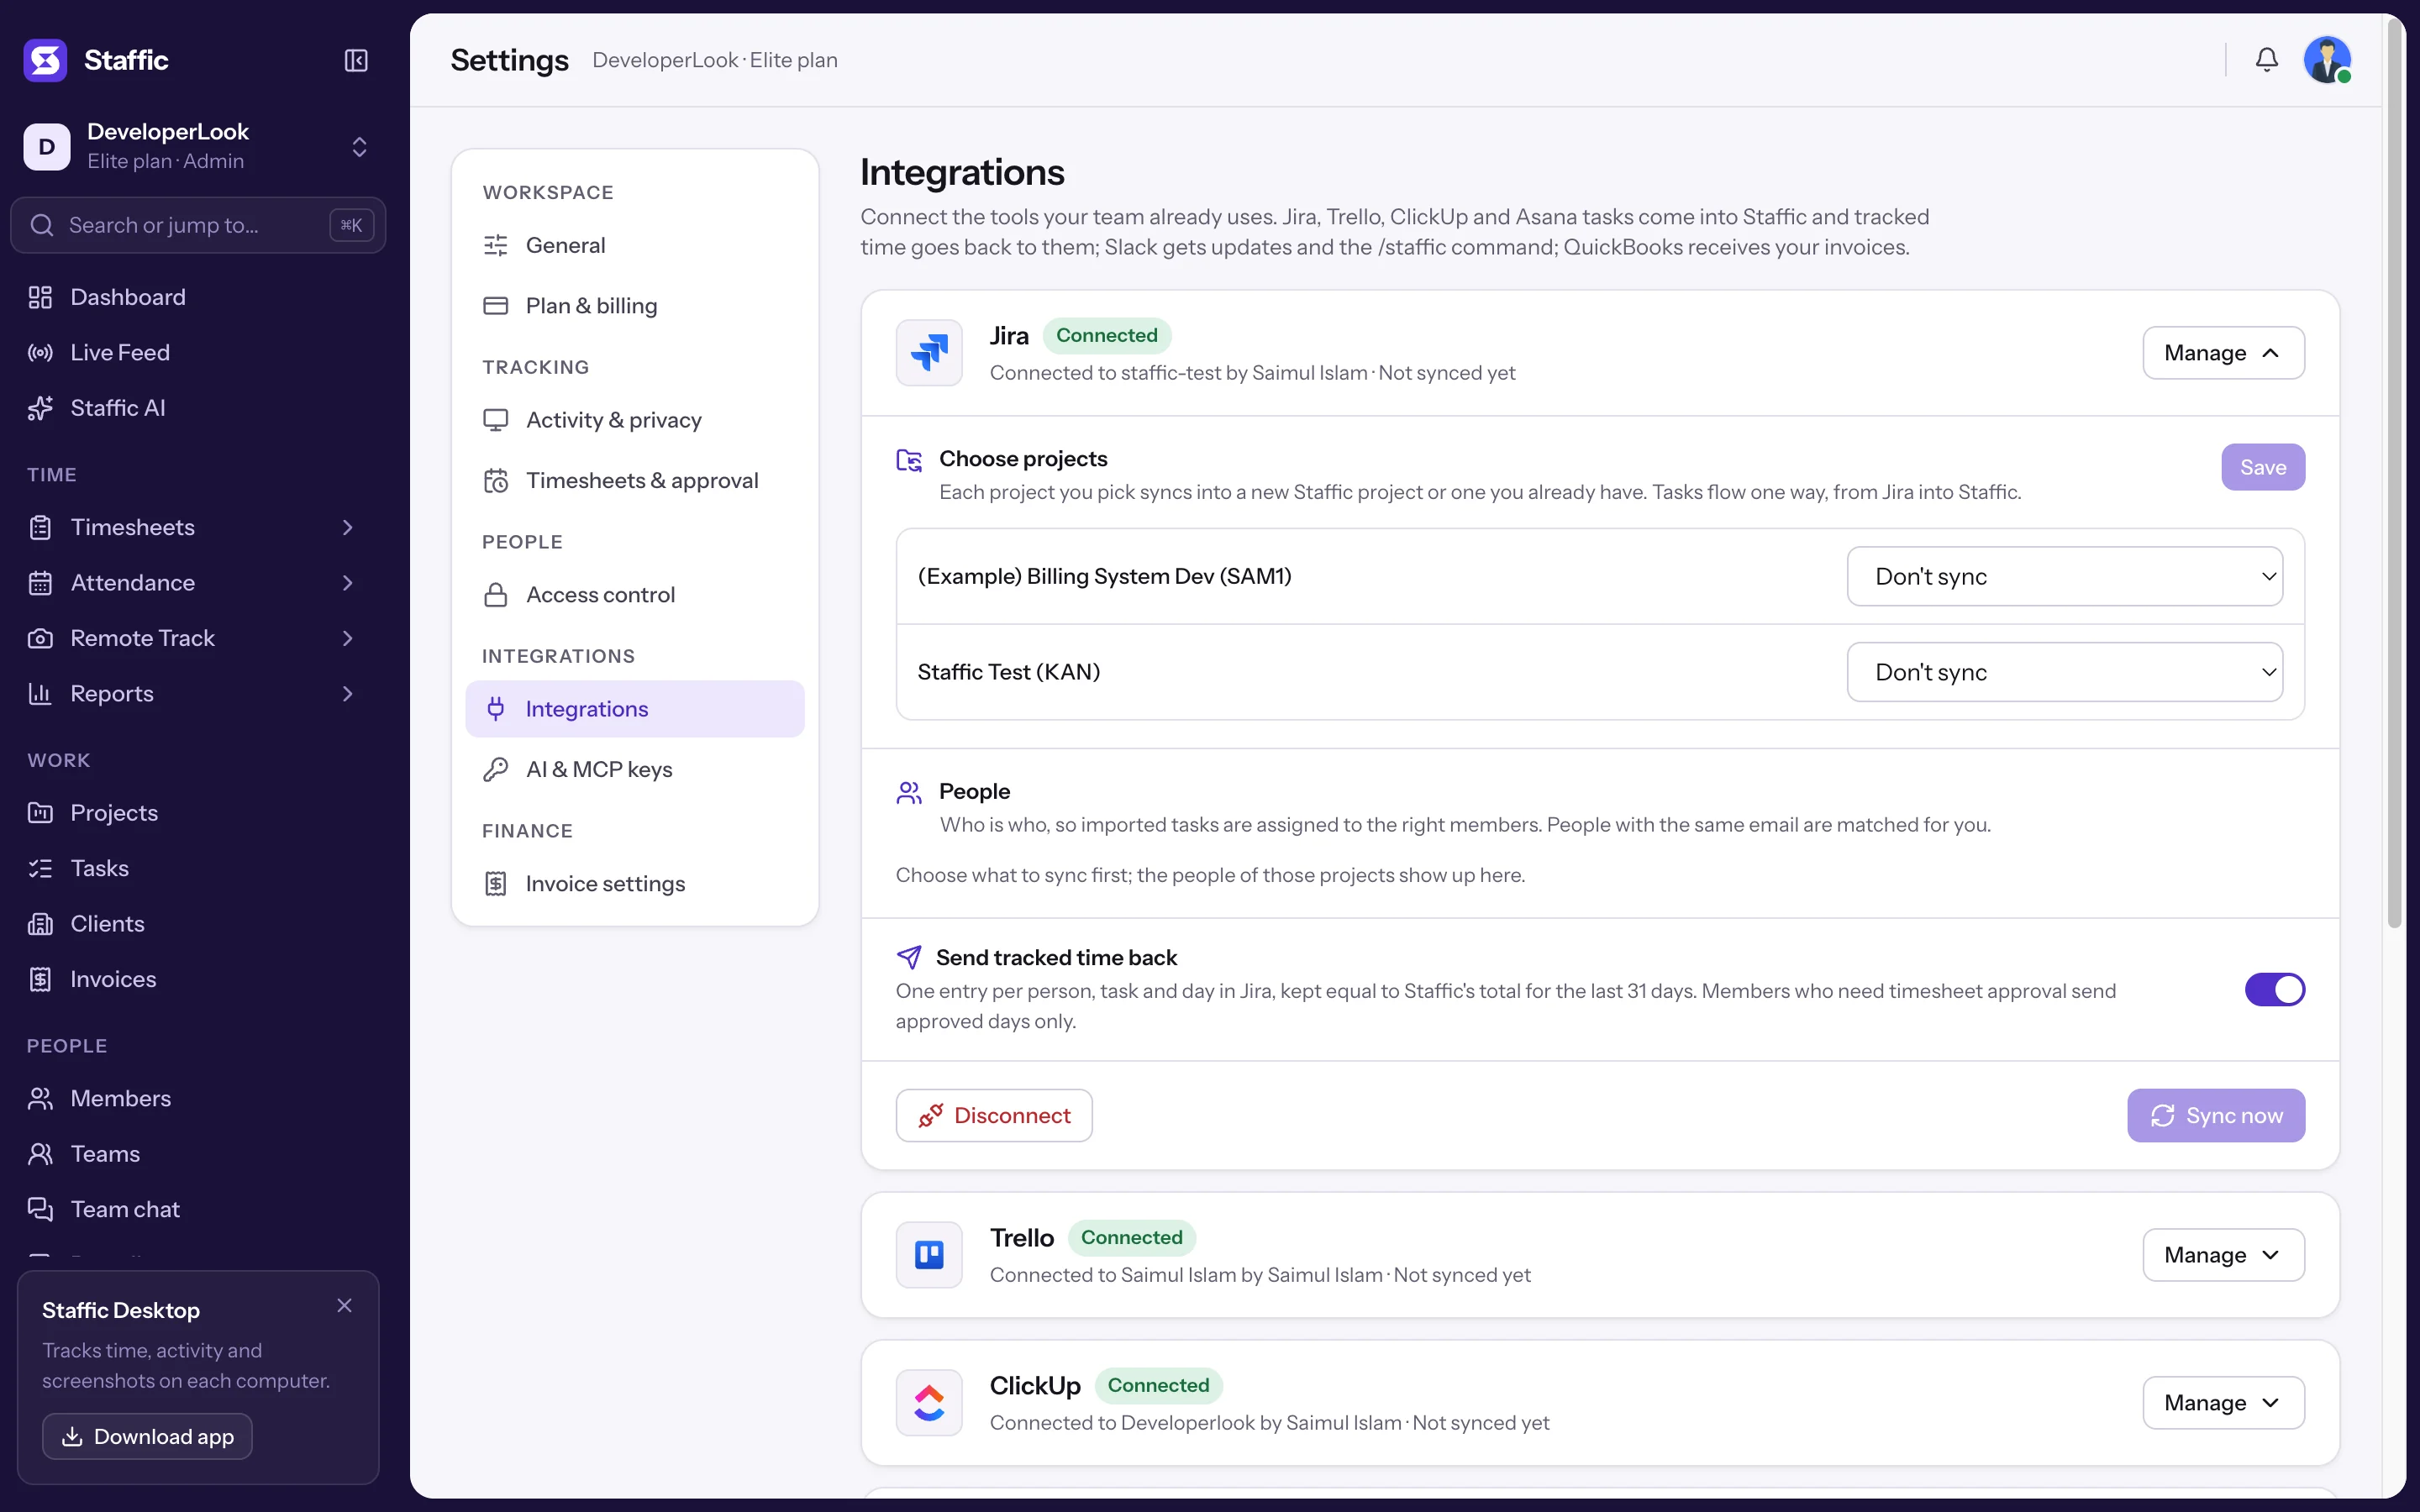Click the Send tracked time back plane icon
Screen dimensions: 2420x1512
(909, 958)
